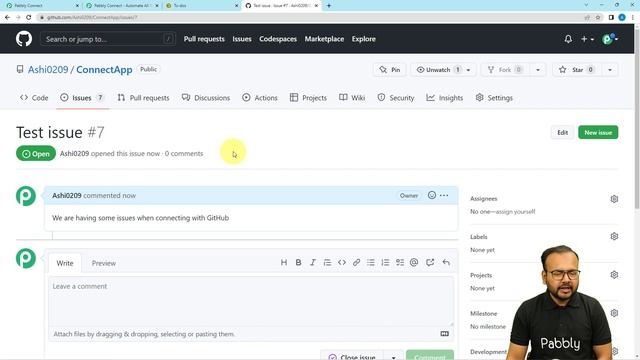The width and height of the screenshot is (640, 360).
Task: Open the GitHub home logo
Action: pos(24,39)
